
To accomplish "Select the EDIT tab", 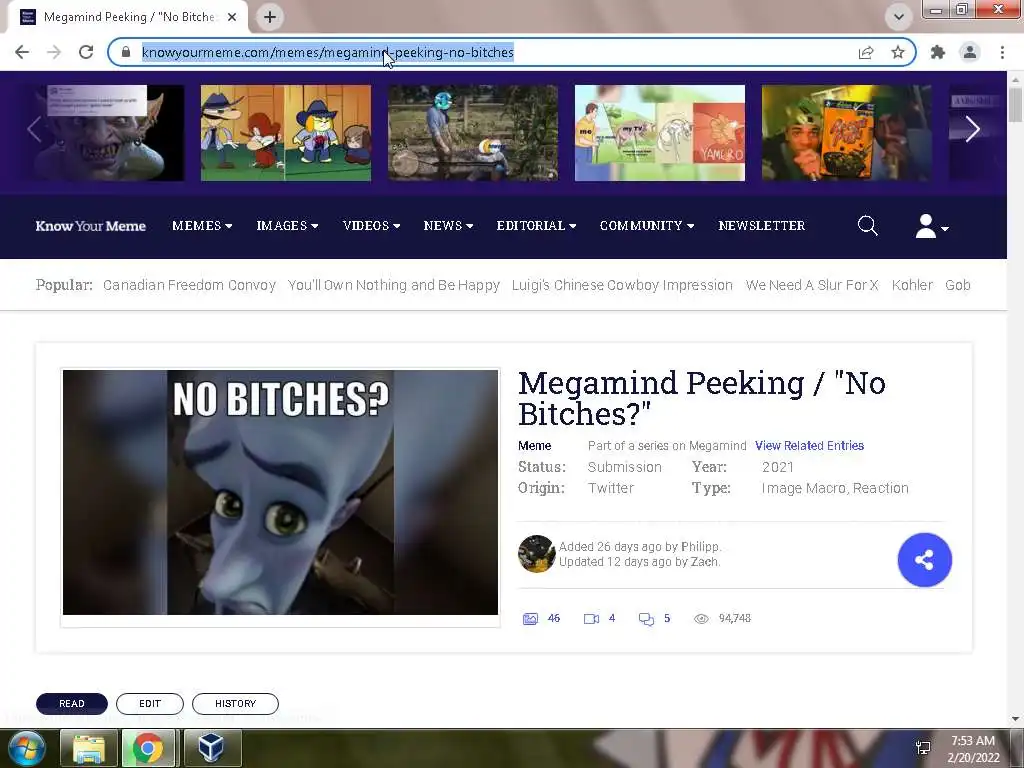I will [150, 703].
